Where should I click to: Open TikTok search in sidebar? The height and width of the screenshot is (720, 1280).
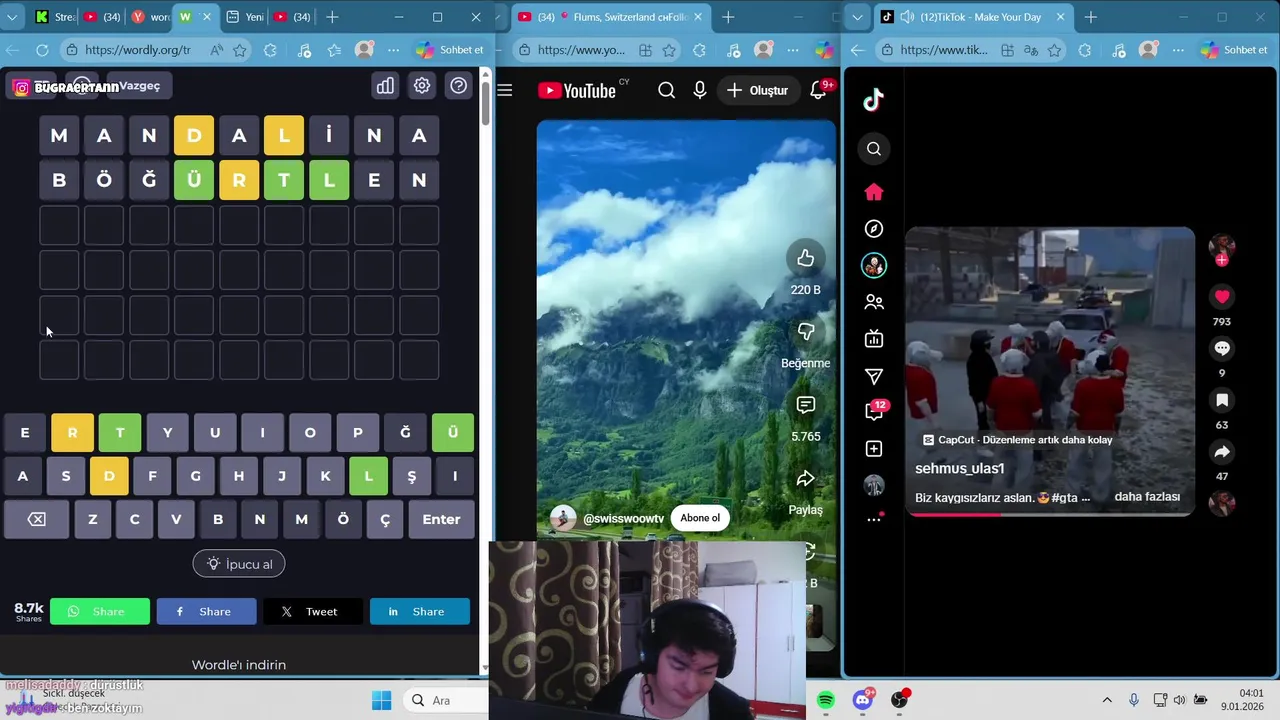pos(874,149)
